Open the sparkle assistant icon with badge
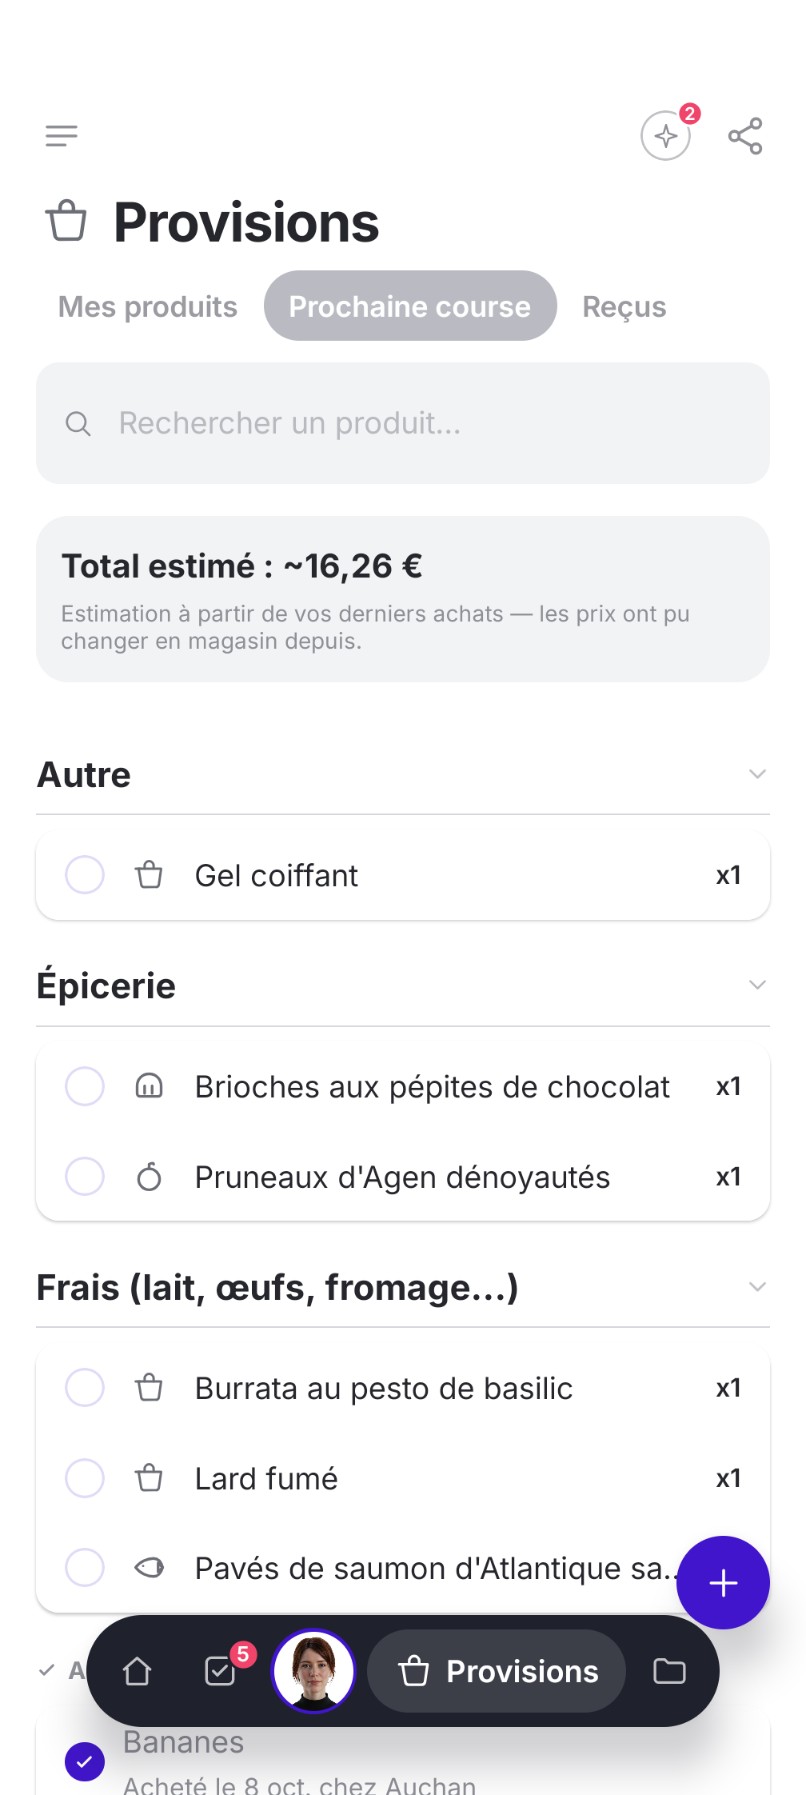Image resolution: width=806 pixels, height=1795 pixels. 667,135
